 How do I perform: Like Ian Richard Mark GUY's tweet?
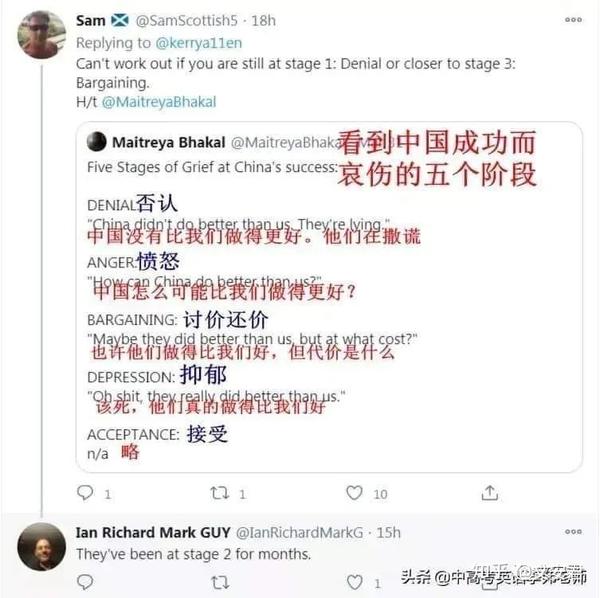(354, 582)
